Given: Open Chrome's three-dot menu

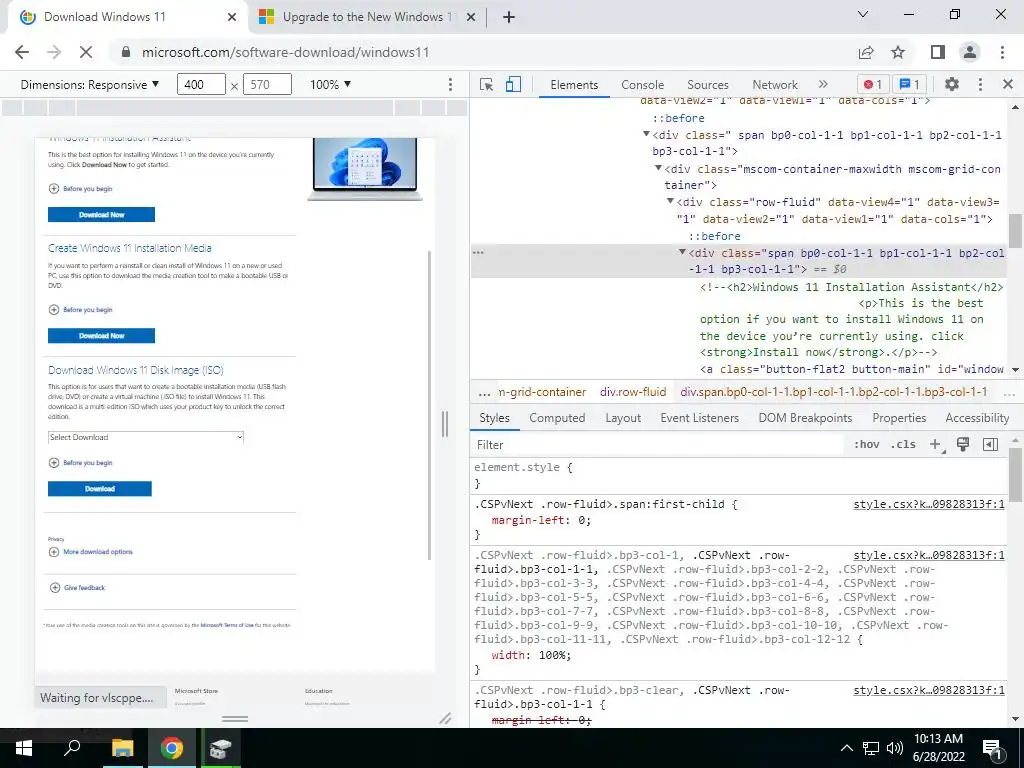Looking at the screenshot, I should coord(1002,52).
